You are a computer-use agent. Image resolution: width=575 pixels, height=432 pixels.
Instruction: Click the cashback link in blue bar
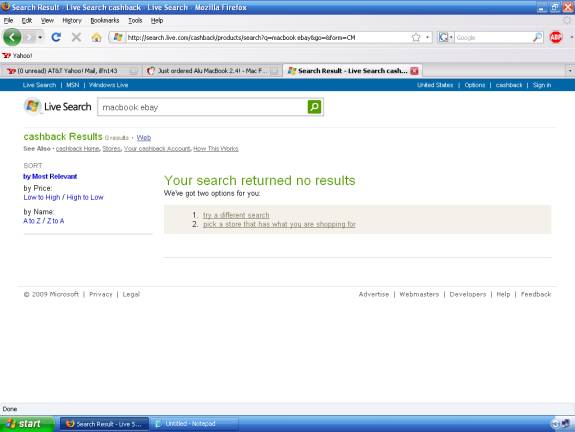click(x=509, y=85)
